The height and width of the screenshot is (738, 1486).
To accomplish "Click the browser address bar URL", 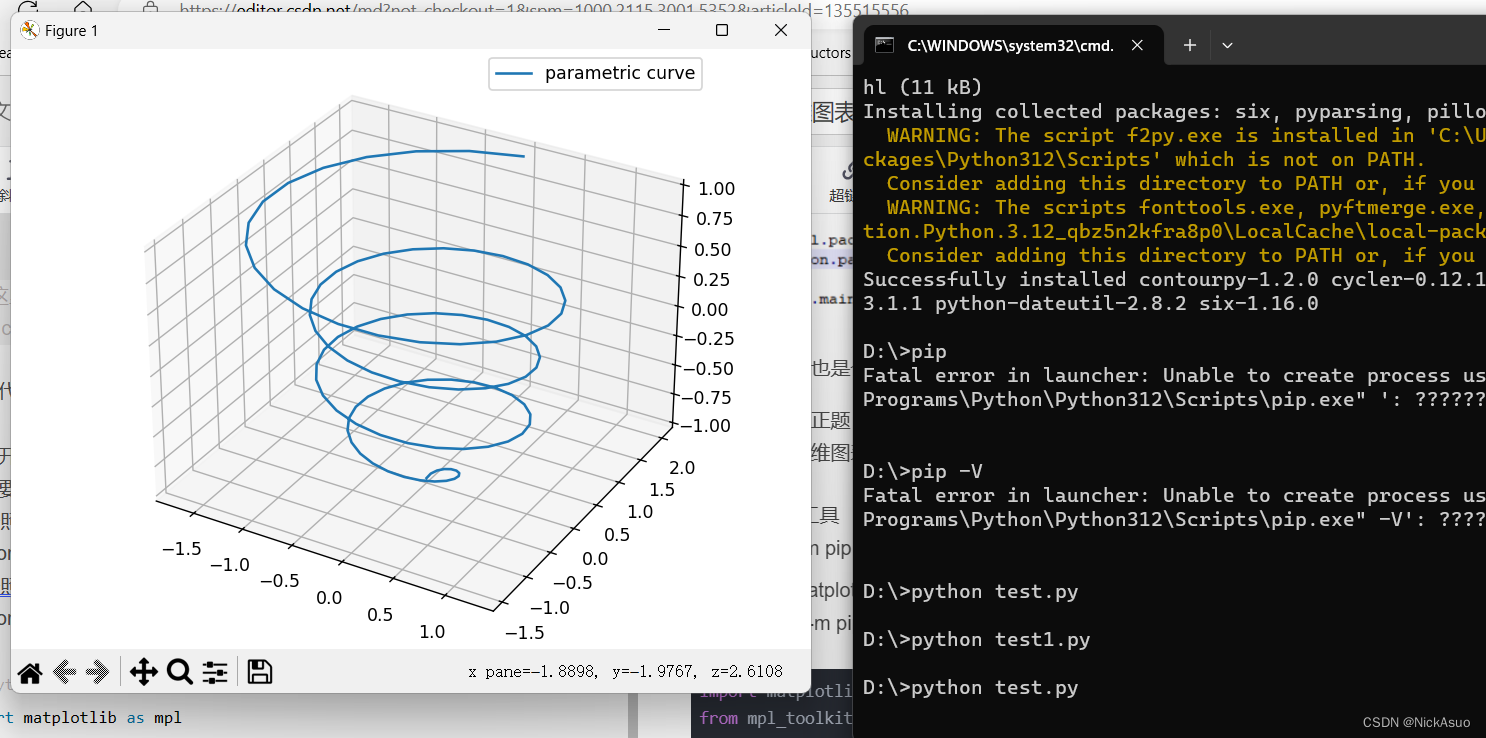I will pos(544,10).
